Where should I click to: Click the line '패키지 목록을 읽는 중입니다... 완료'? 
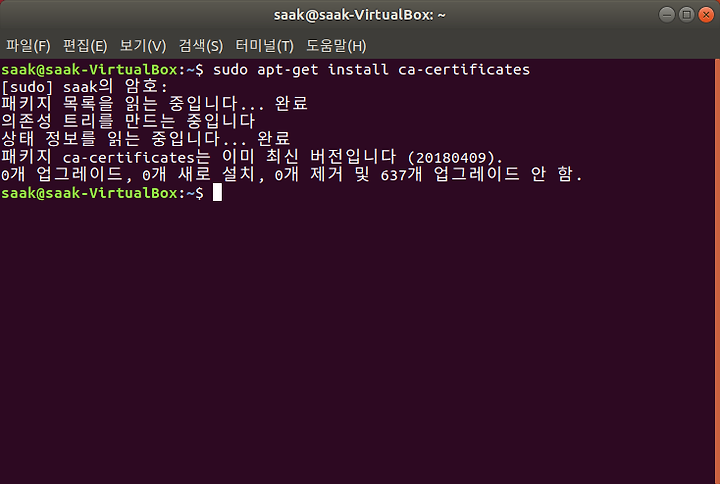tap(154, 104)
